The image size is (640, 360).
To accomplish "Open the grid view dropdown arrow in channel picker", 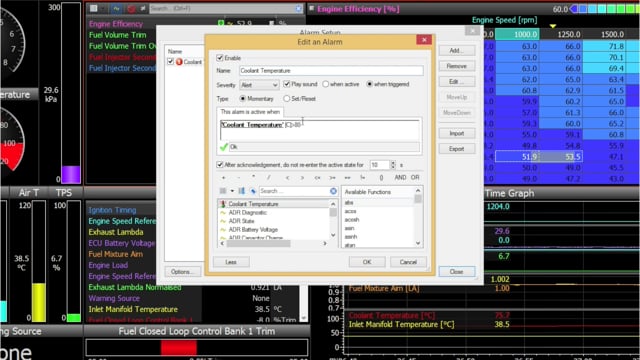I will (x=232, y=191).
